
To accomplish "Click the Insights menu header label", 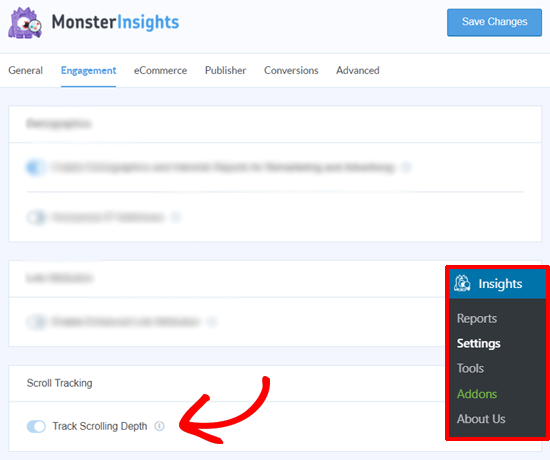I will [500, 284].
